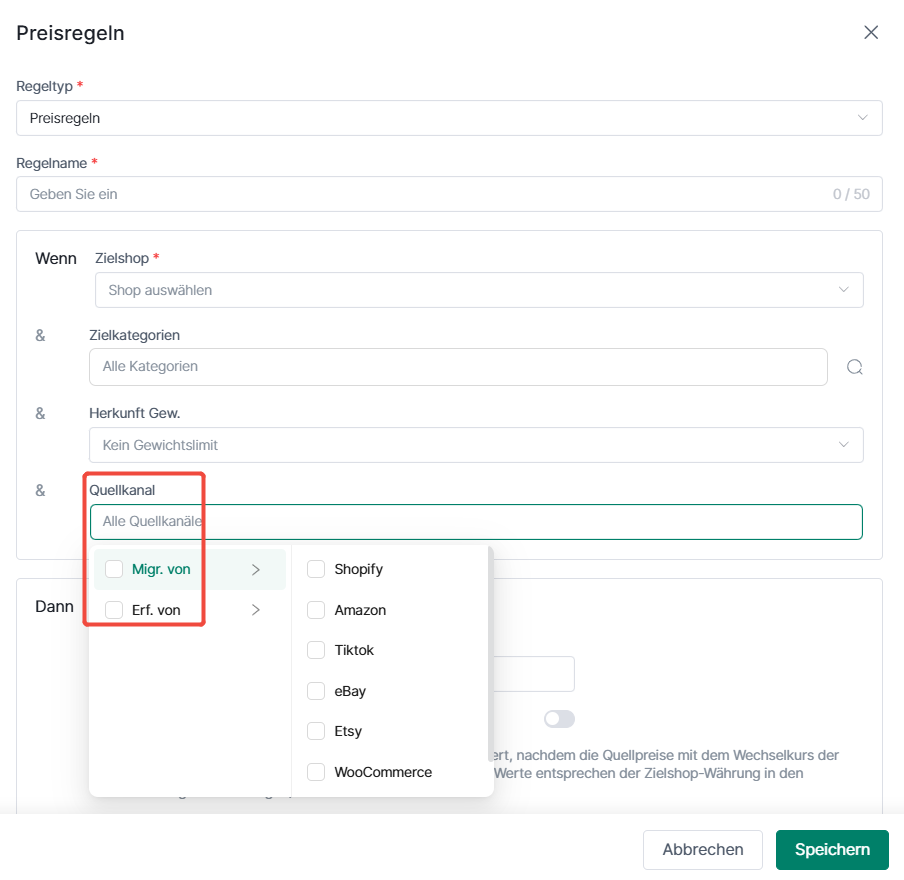Tick the eBay checkbox
Image resolution: width=904 pixels, height=880 pixels.
click(316, 691)
